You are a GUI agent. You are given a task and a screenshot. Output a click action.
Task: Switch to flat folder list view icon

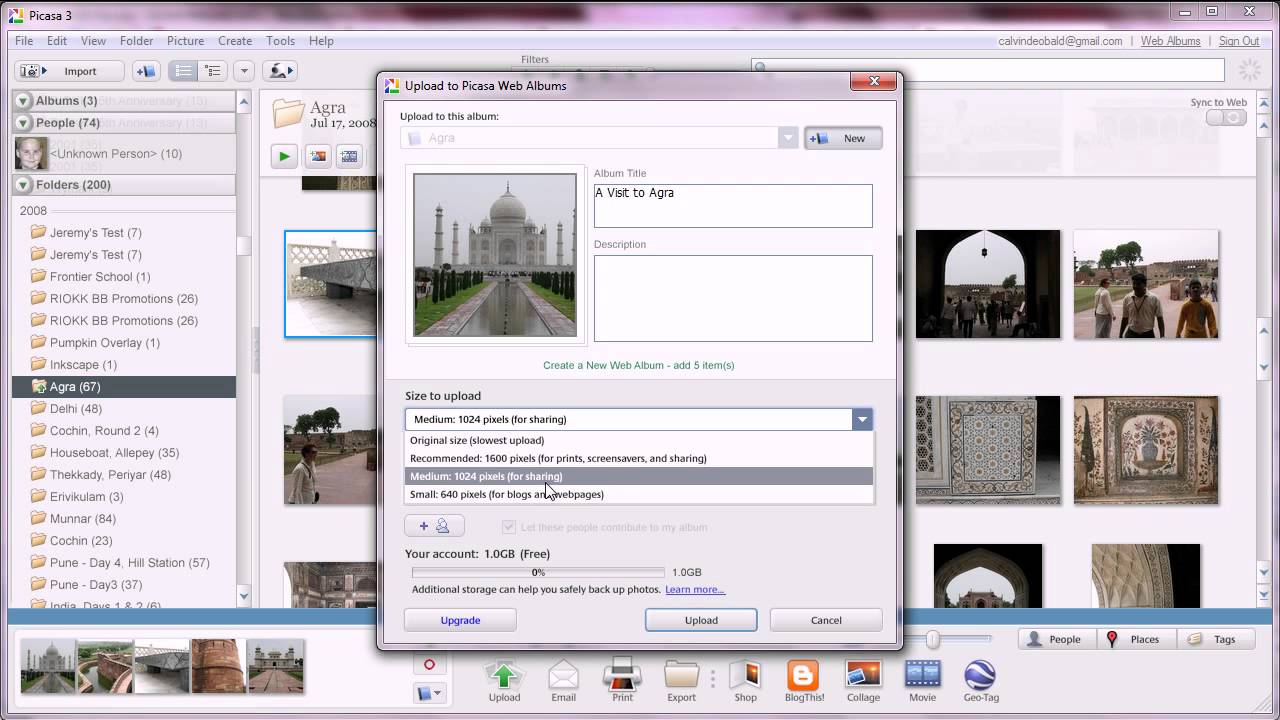[x=182, y=71]
